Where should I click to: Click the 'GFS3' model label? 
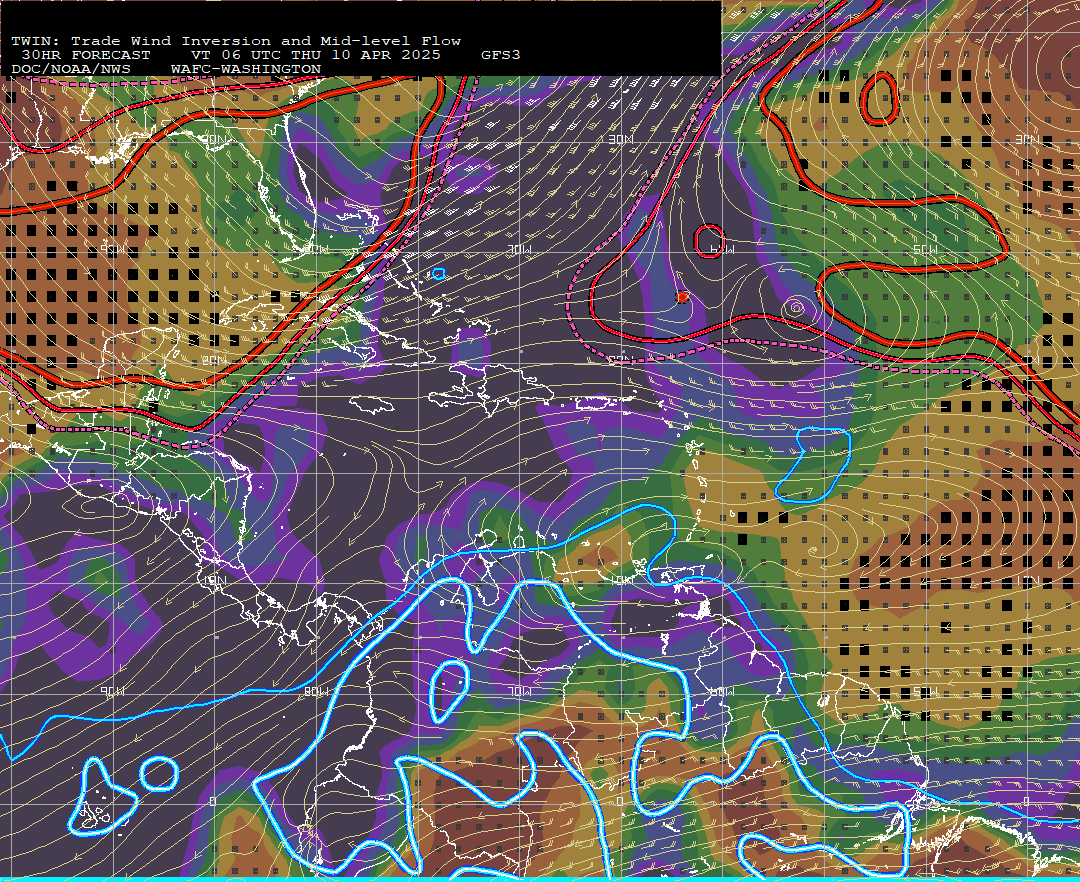[x=501, y=55]
